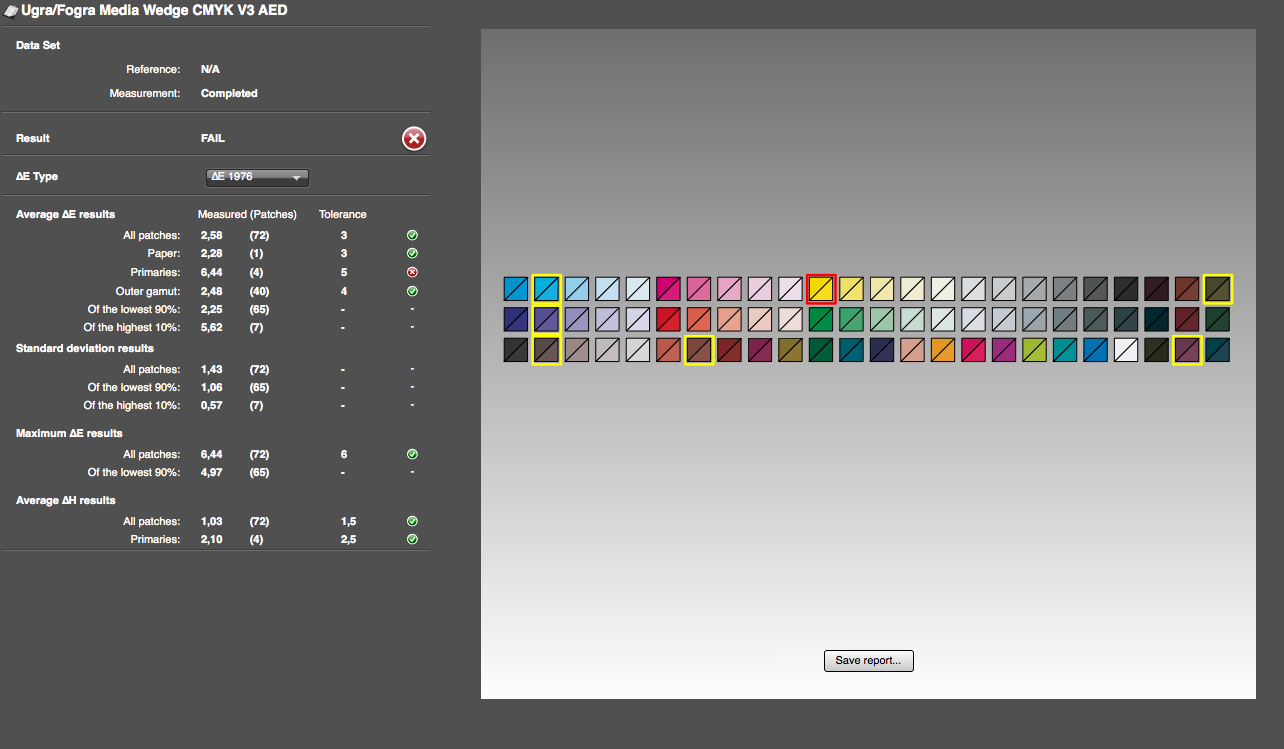Click the 5,62 highest 10% value
The height and width of the screenshot is (749, 1284).
pos(211,327)
